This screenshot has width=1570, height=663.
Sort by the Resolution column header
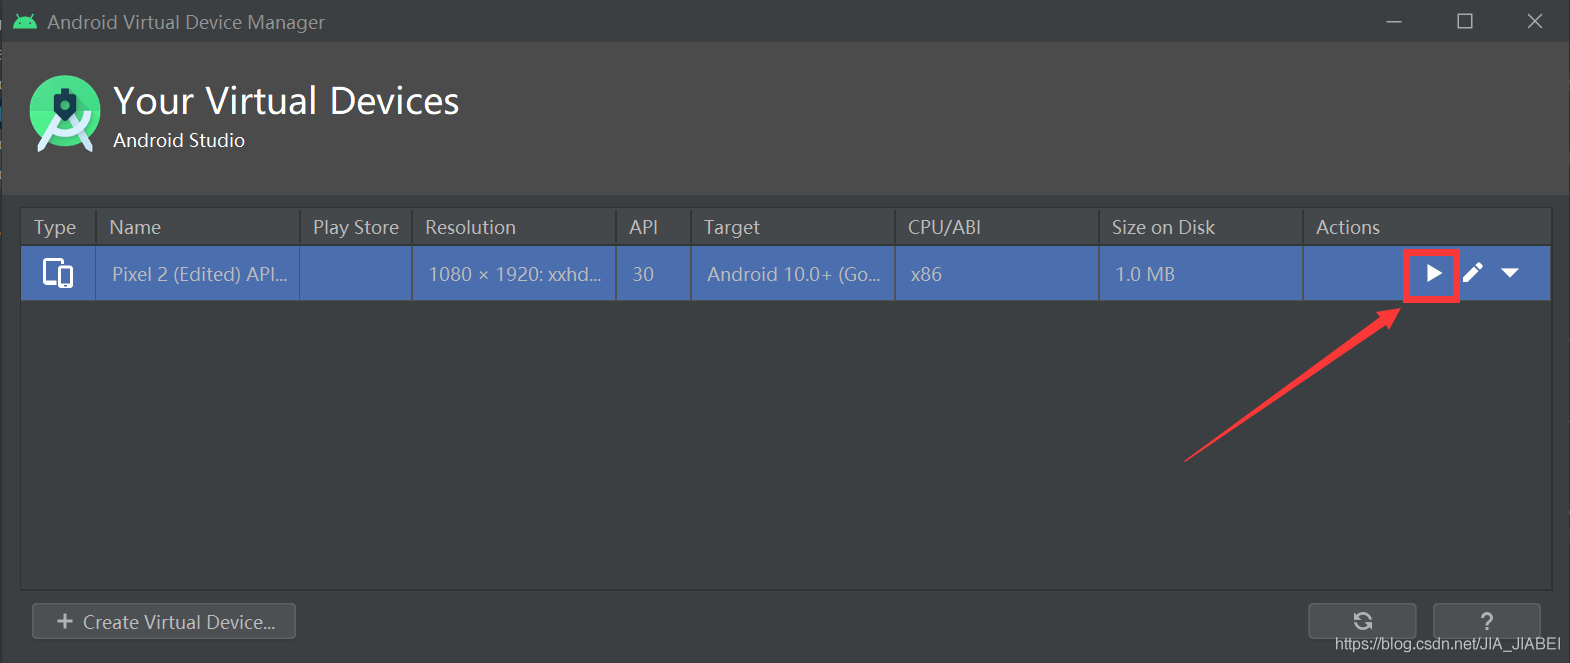click(x=514, y=227)
